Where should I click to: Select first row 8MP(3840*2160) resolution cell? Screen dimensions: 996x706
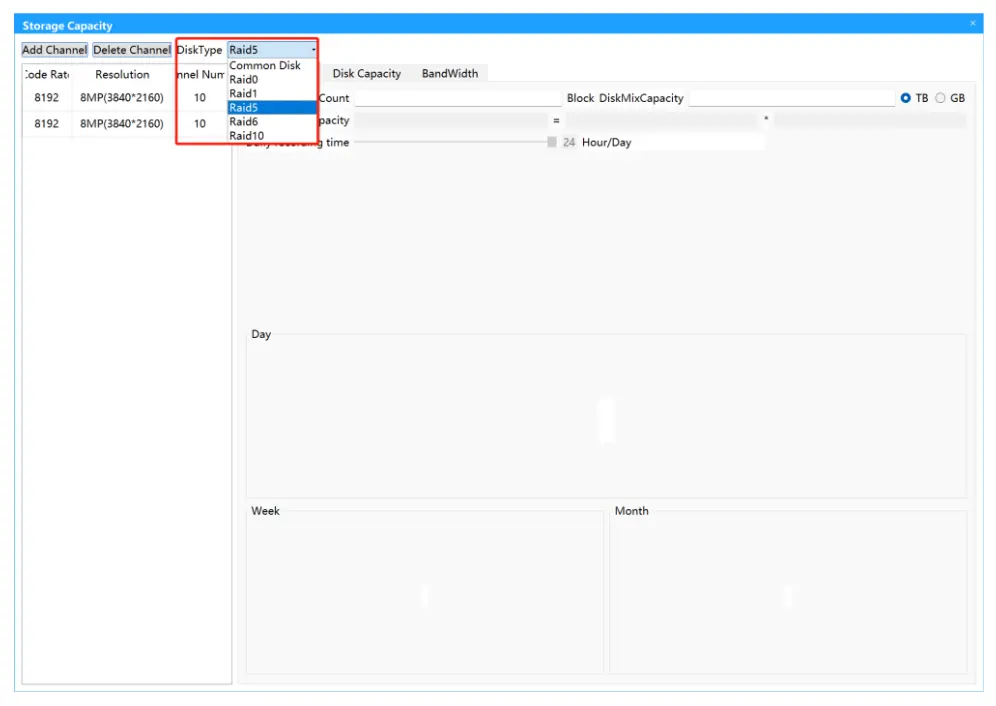[x=122, y=97]
